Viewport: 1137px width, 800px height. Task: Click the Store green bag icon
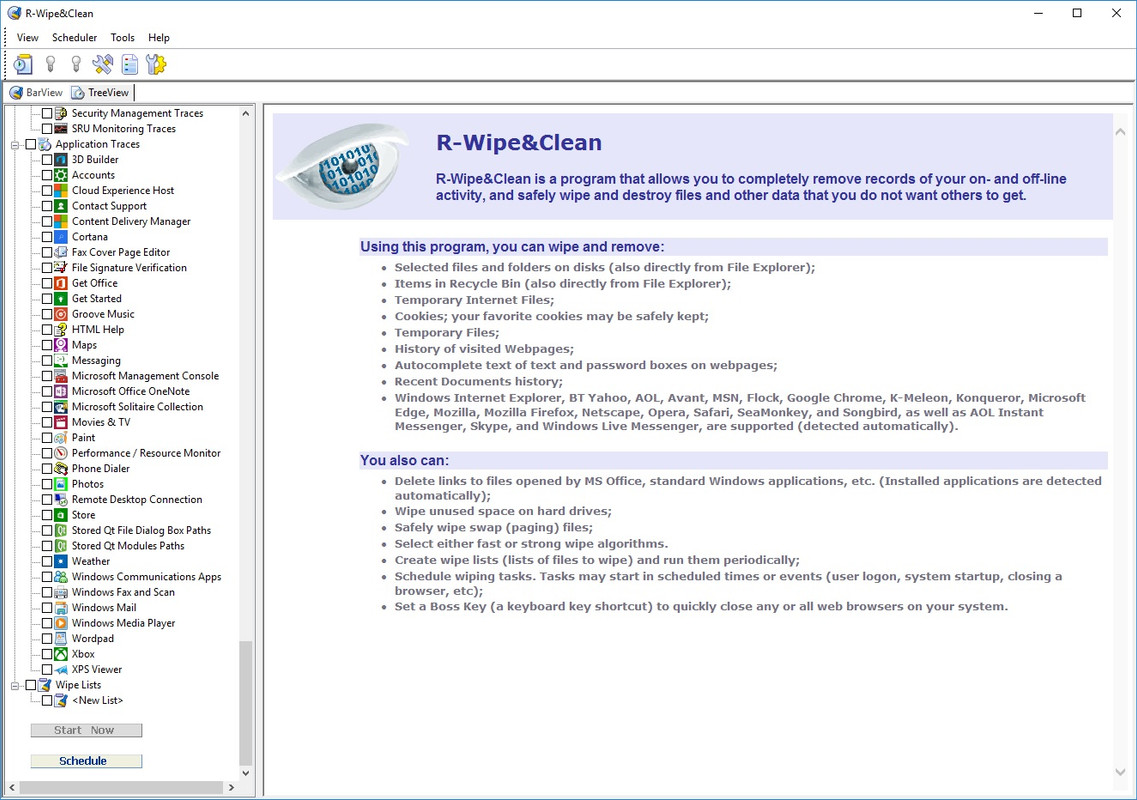[x=62, y=515]
